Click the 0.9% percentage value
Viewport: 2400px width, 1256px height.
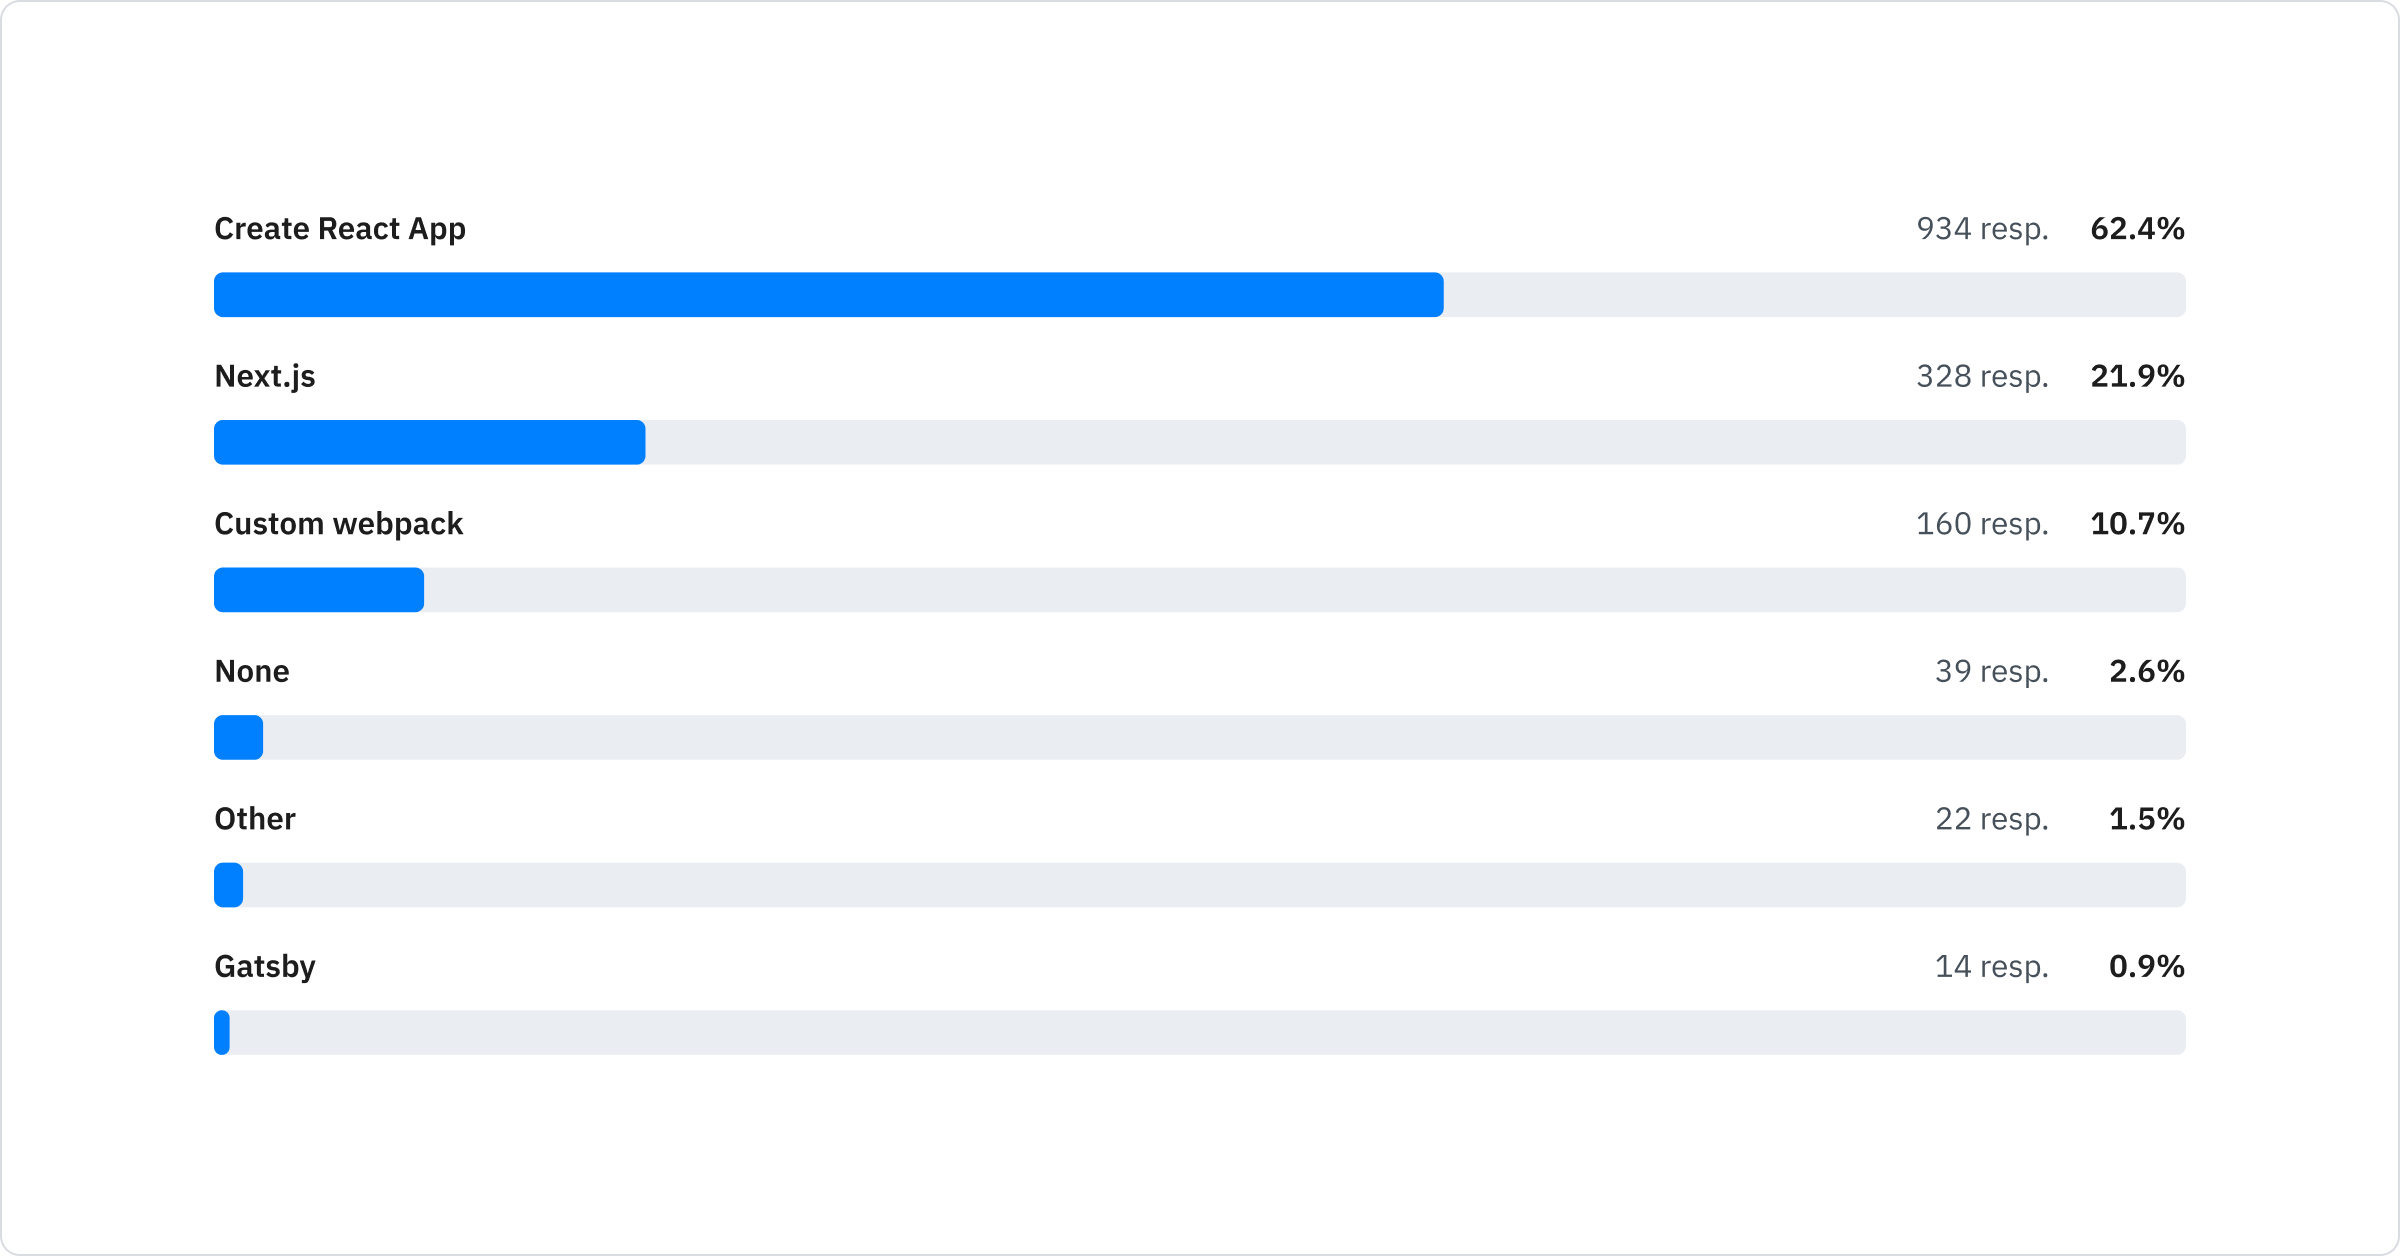[x=2146, y=966]
